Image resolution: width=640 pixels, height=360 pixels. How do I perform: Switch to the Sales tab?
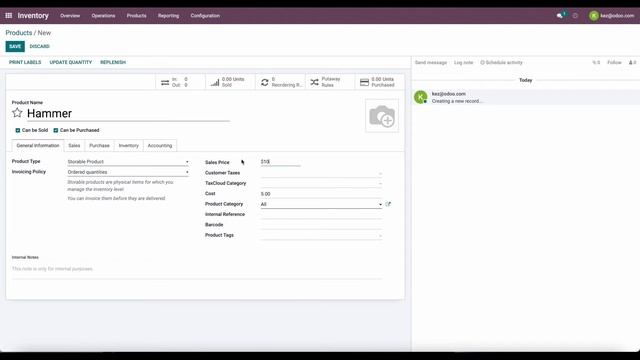coord(74,146)
